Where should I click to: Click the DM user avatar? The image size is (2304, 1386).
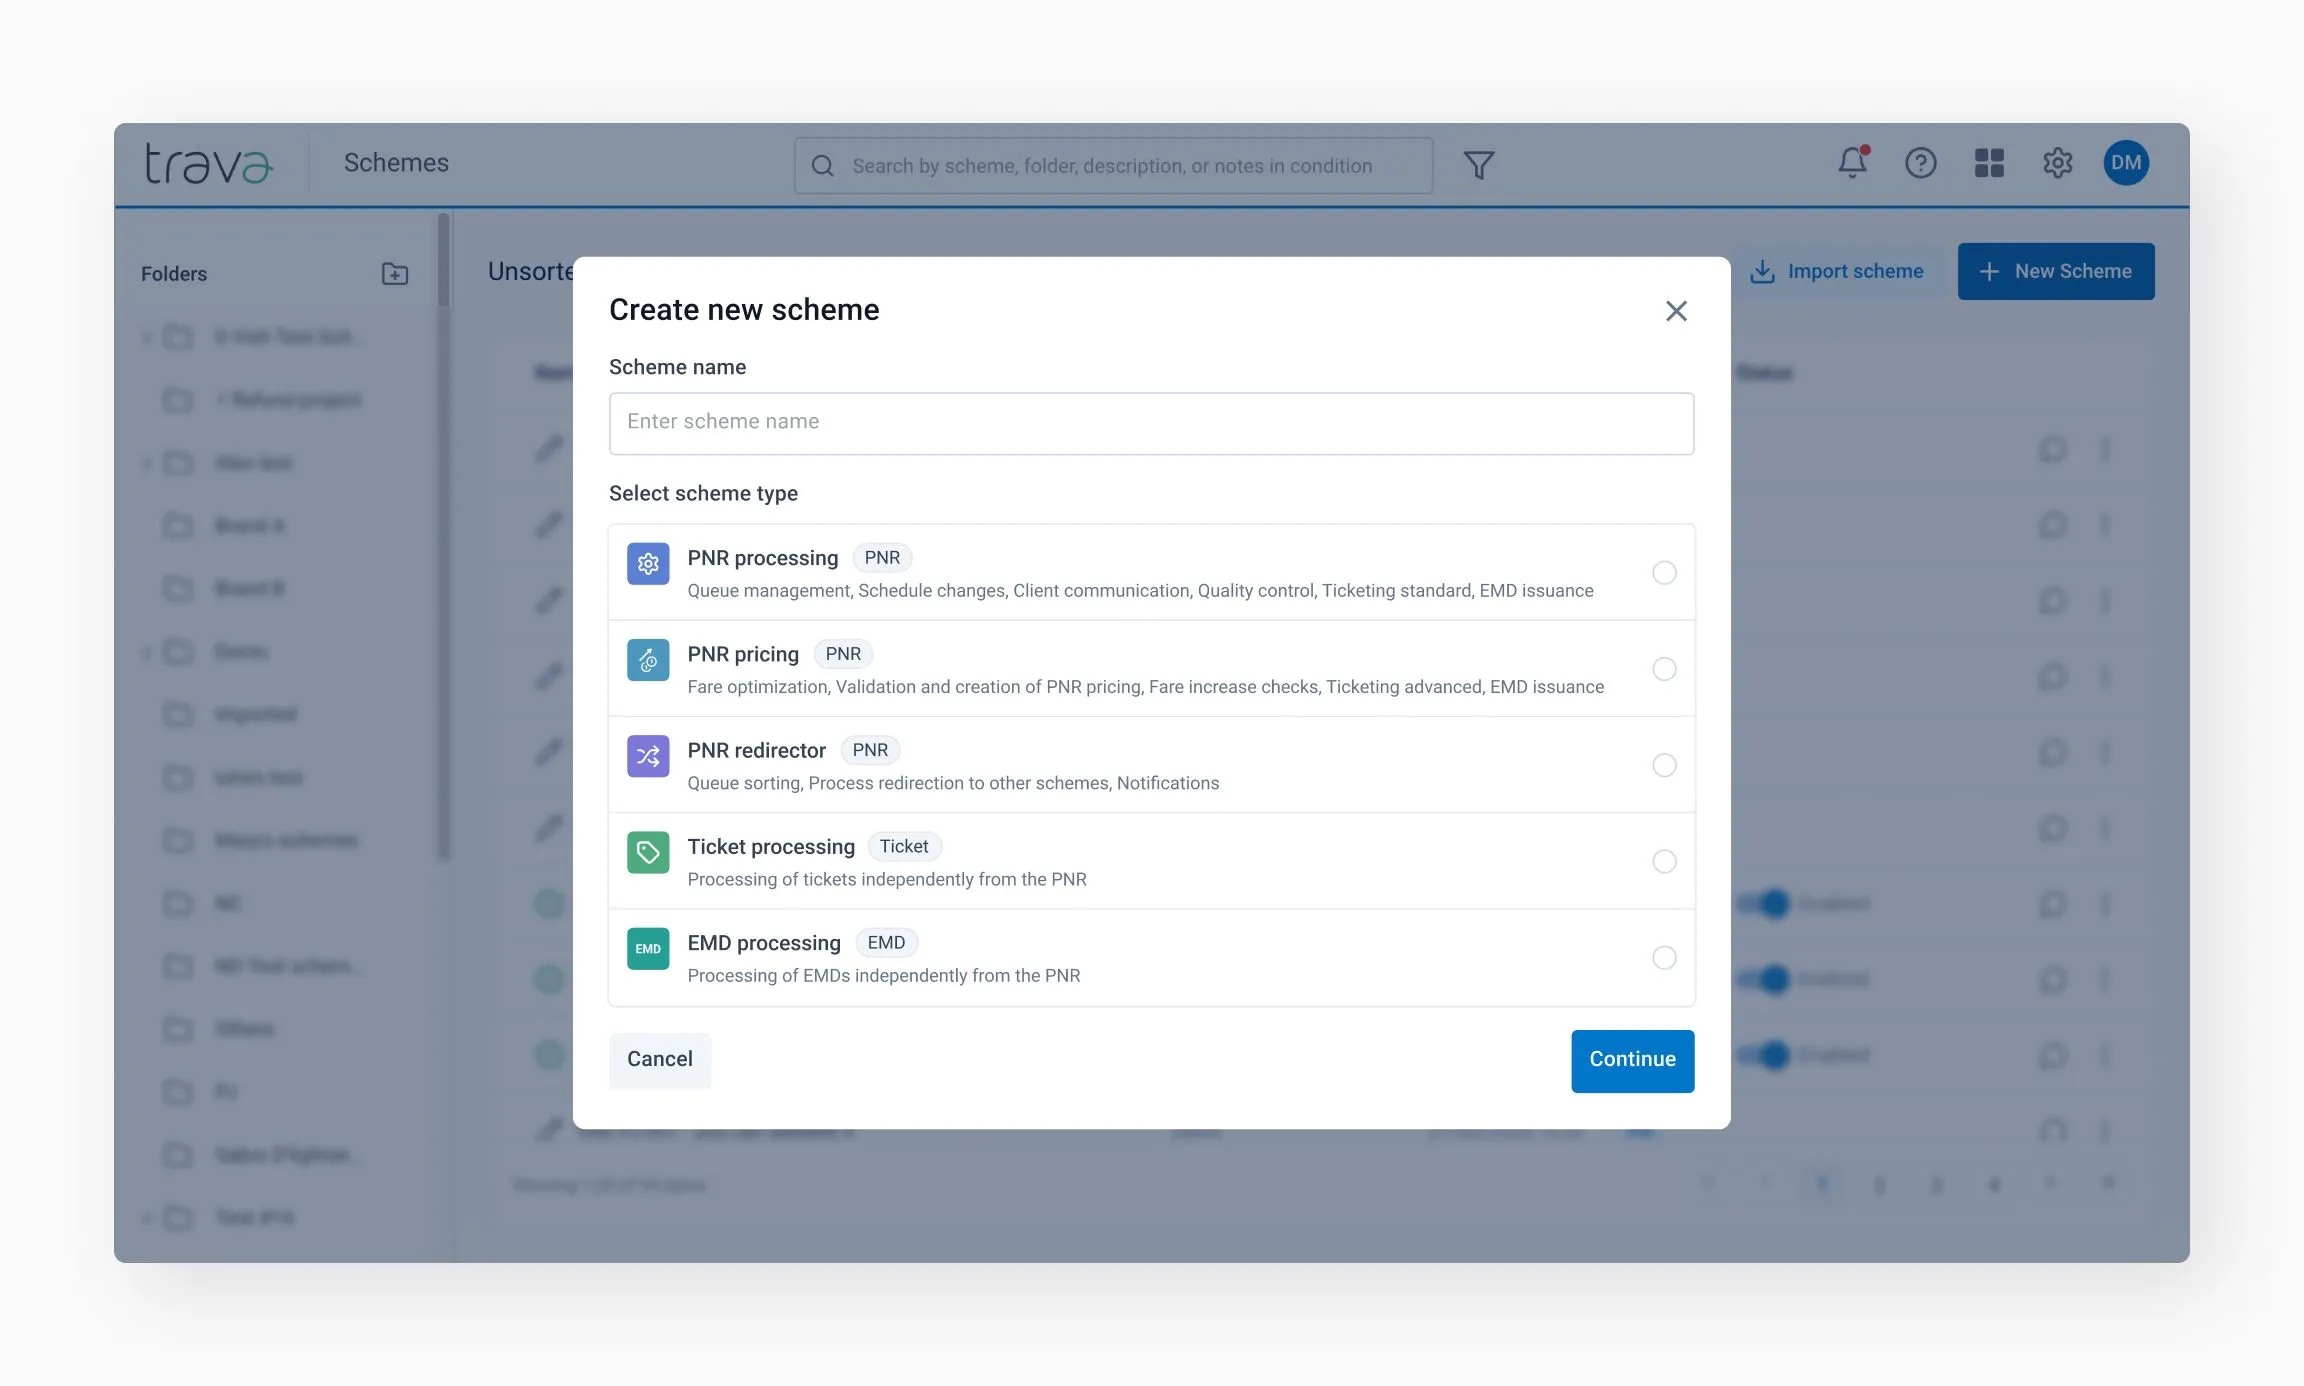pyautogui.click(x=2125, y=163)
